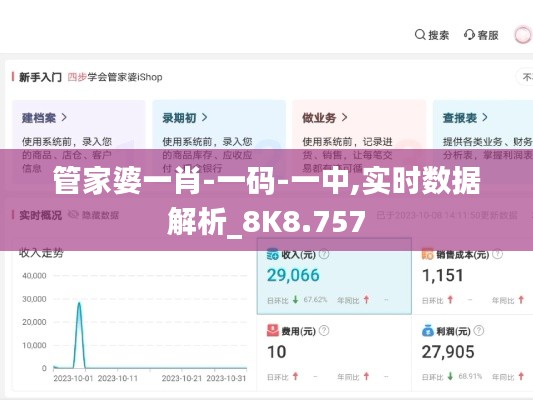Toggle hide data (隐藏数据) eye icon
Image resolution: width=533 pixels, height=400 pixels.
pos(73,215)
